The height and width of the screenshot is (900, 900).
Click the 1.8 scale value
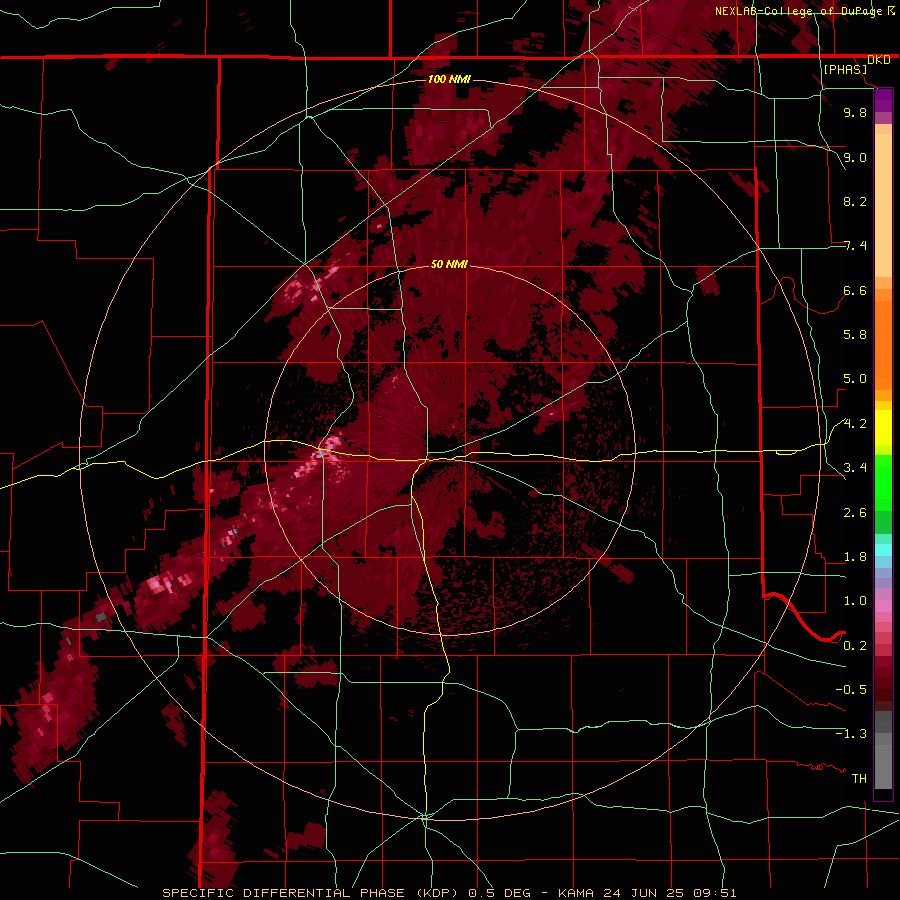855,557
